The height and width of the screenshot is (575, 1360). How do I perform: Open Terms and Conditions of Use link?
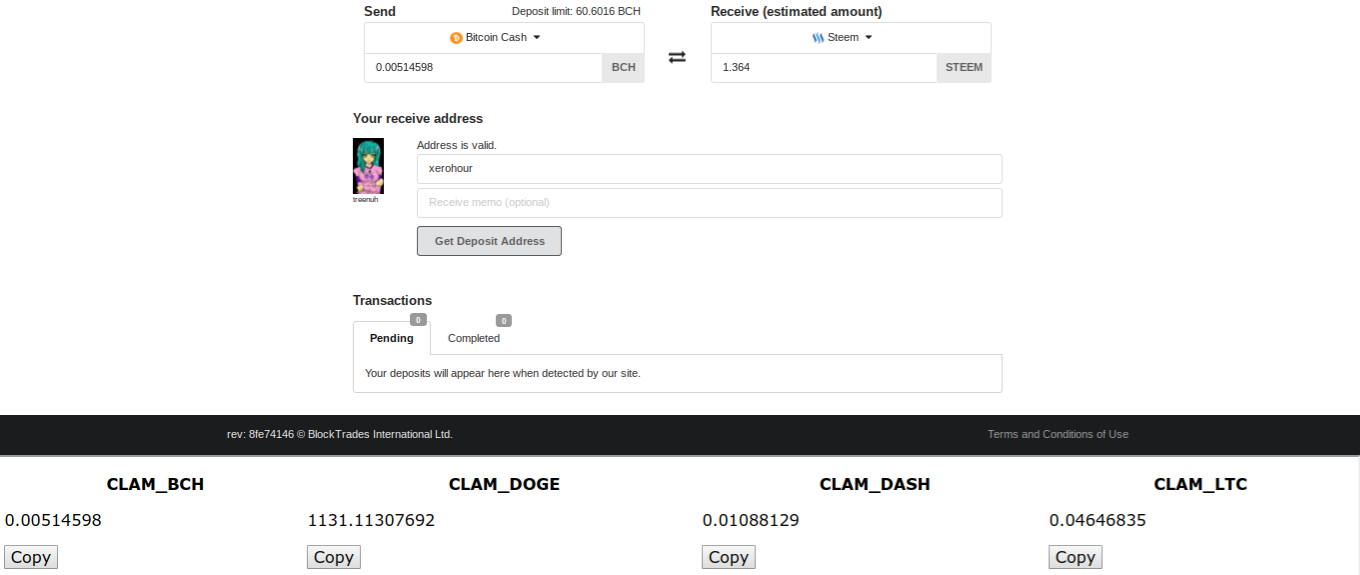1058,434
